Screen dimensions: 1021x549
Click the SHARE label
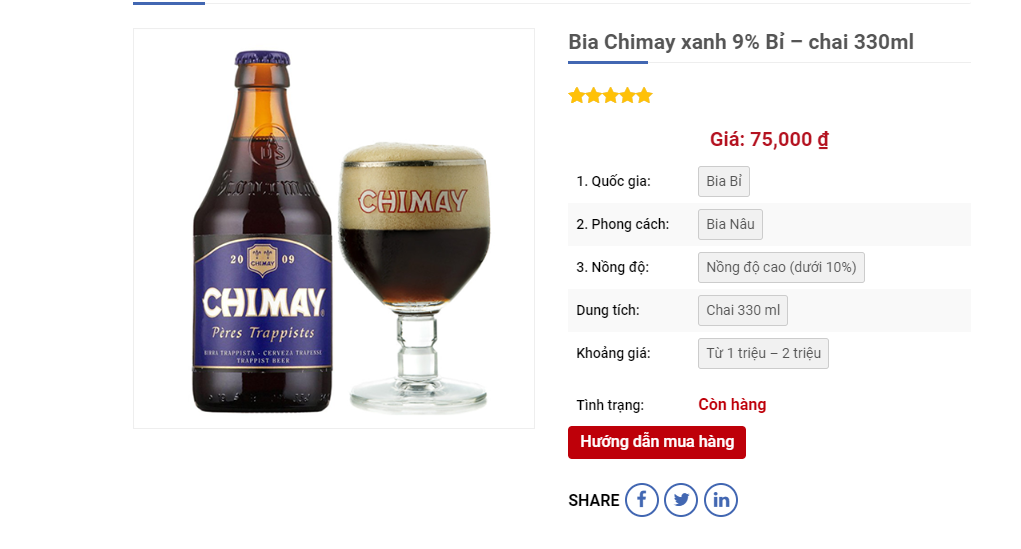[x=594, y=500]
